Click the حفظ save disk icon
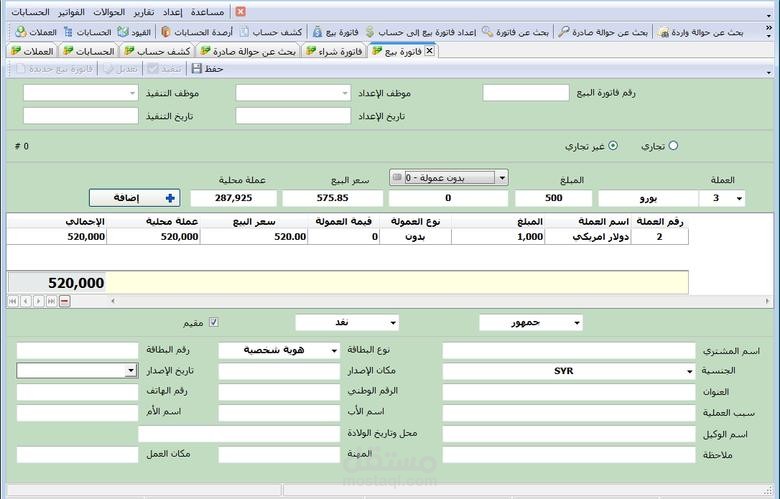Image resolution: width=780 pixels, height=499 pixels. [196, 69]
